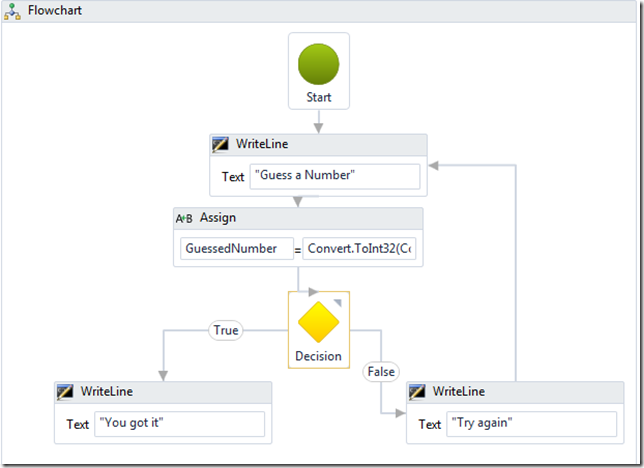
Task: Click the Assign activity A+B icon
Action: coord(184,218)
